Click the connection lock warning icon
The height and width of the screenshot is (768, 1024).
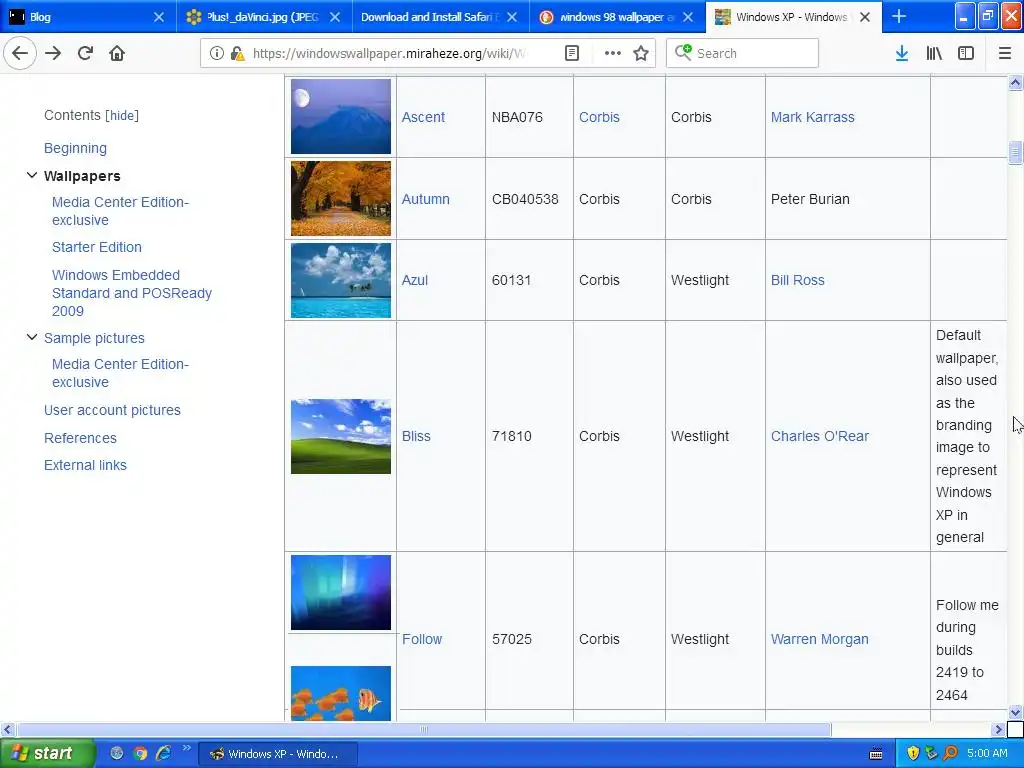click(238, 53)
